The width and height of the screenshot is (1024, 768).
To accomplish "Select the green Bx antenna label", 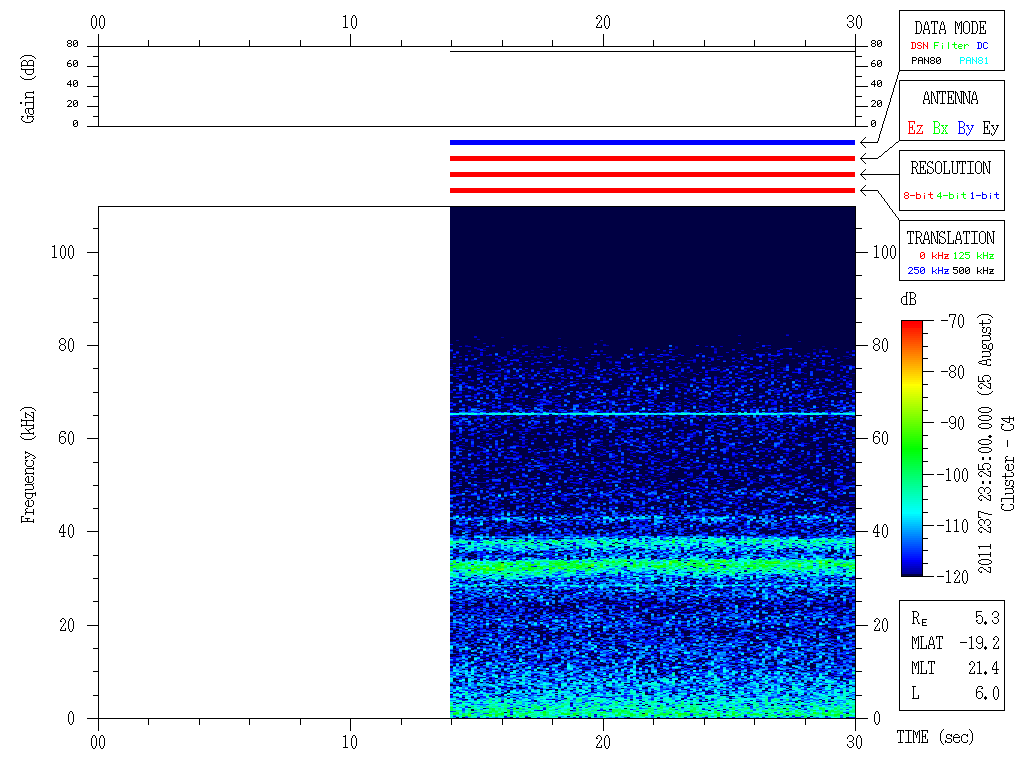I will (x=940, y=128).
